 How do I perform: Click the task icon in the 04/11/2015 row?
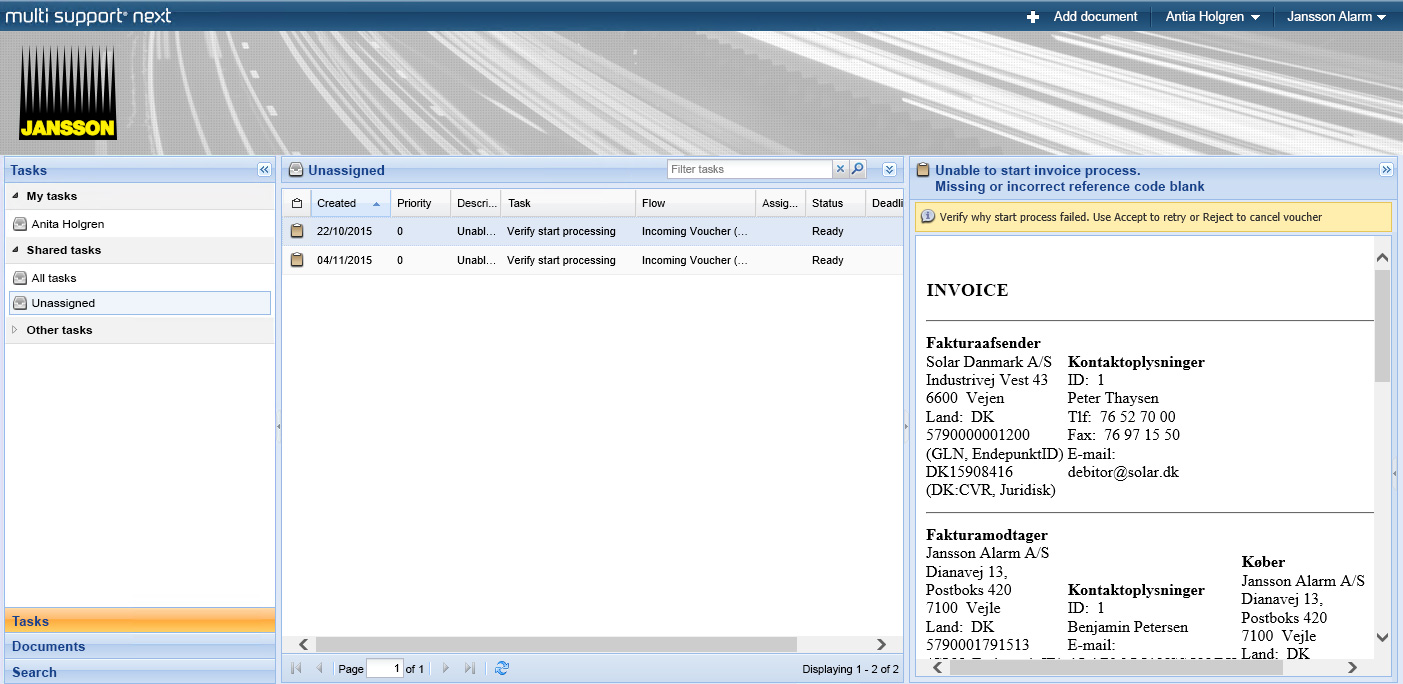(x=296, y=260)
